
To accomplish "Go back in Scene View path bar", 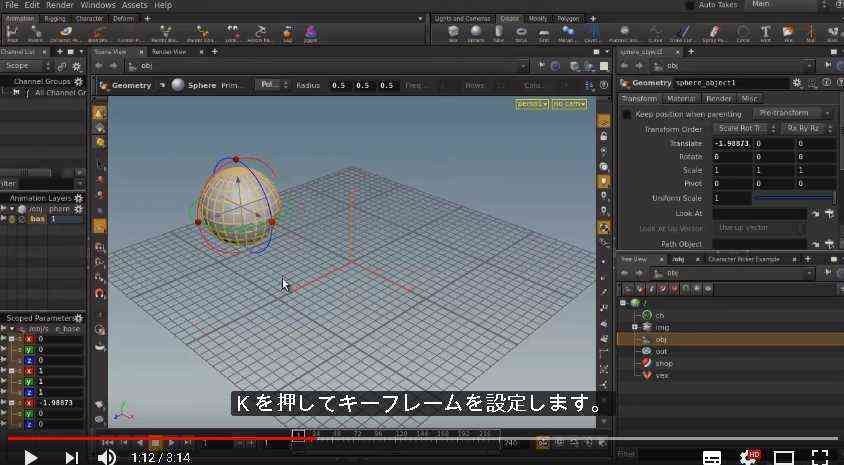I will point(99,66).
